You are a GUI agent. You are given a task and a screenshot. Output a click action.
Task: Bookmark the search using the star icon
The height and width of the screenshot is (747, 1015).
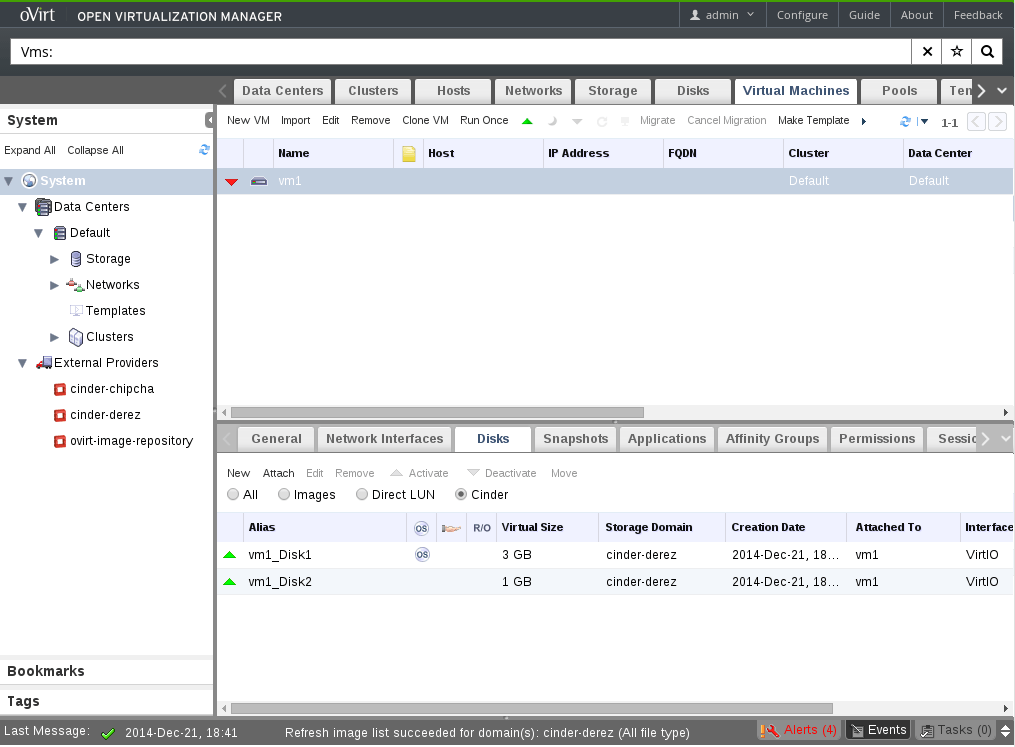(x=957, y=52)
